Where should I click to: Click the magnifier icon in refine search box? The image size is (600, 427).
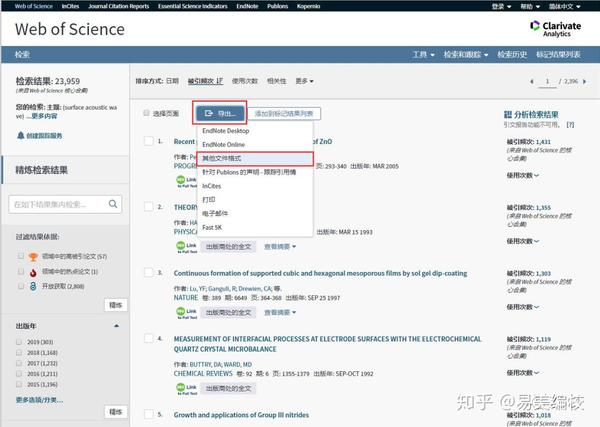point(113,204)
